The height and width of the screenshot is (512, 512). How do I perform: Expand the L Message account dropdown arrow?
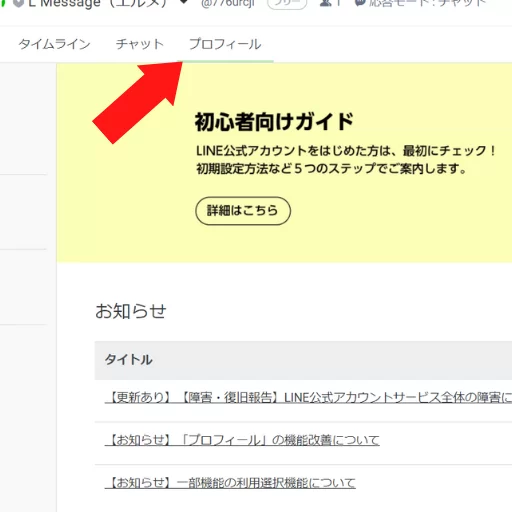pyautogui.click(x=184, y=2)
